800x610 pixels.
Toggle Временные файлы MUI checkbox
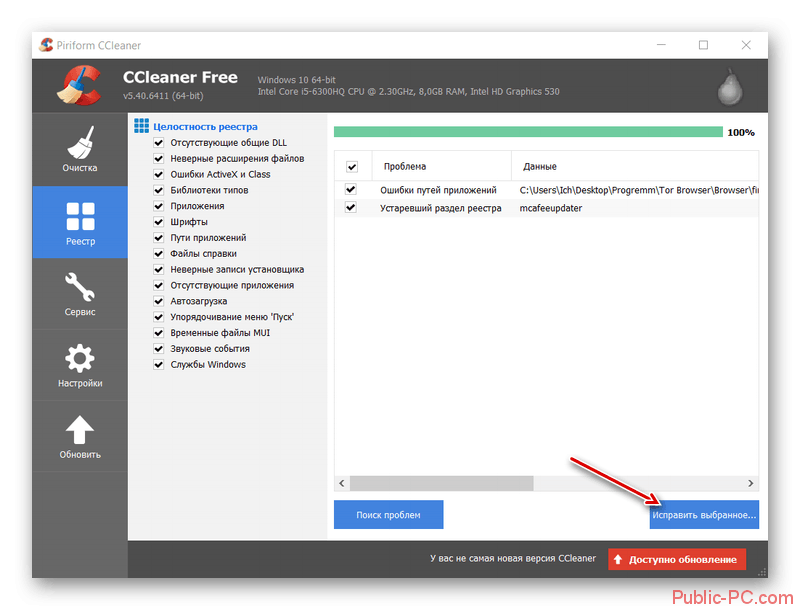pyautogui.click(x=159, y=333)
